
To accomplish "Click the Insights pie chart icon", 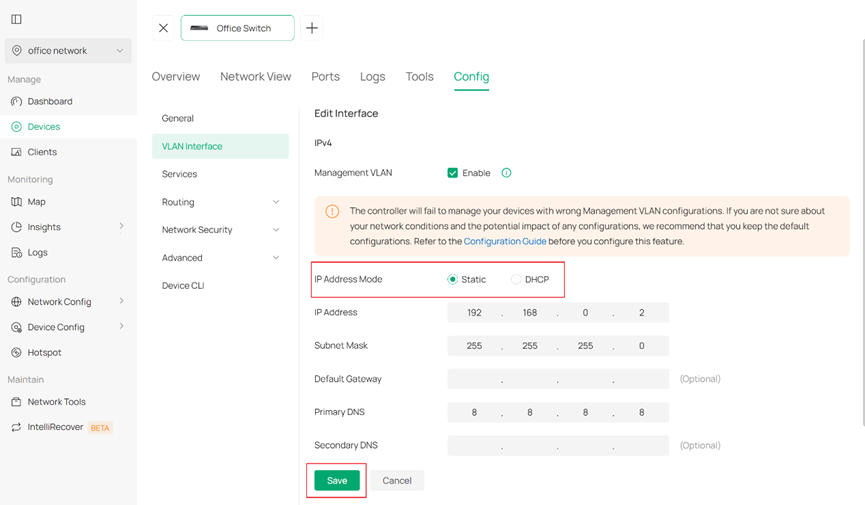I will [x=17, y=227].
